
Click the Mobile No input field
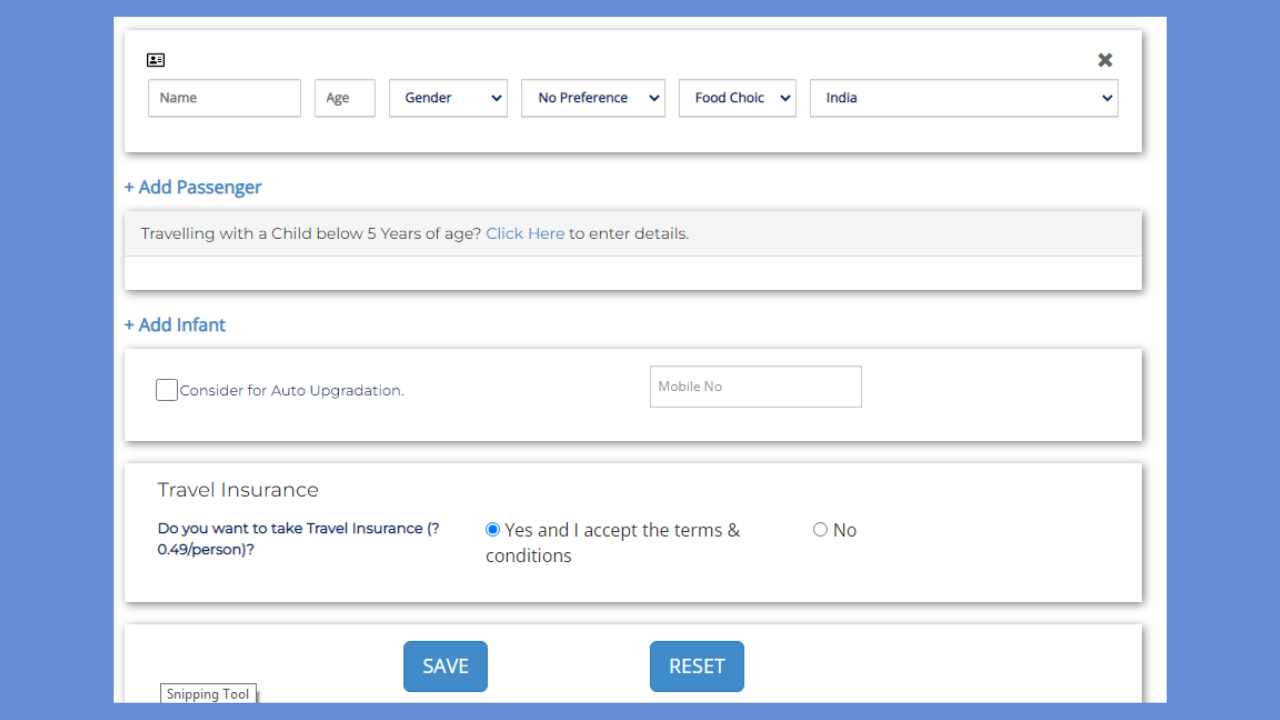point(755,386)
